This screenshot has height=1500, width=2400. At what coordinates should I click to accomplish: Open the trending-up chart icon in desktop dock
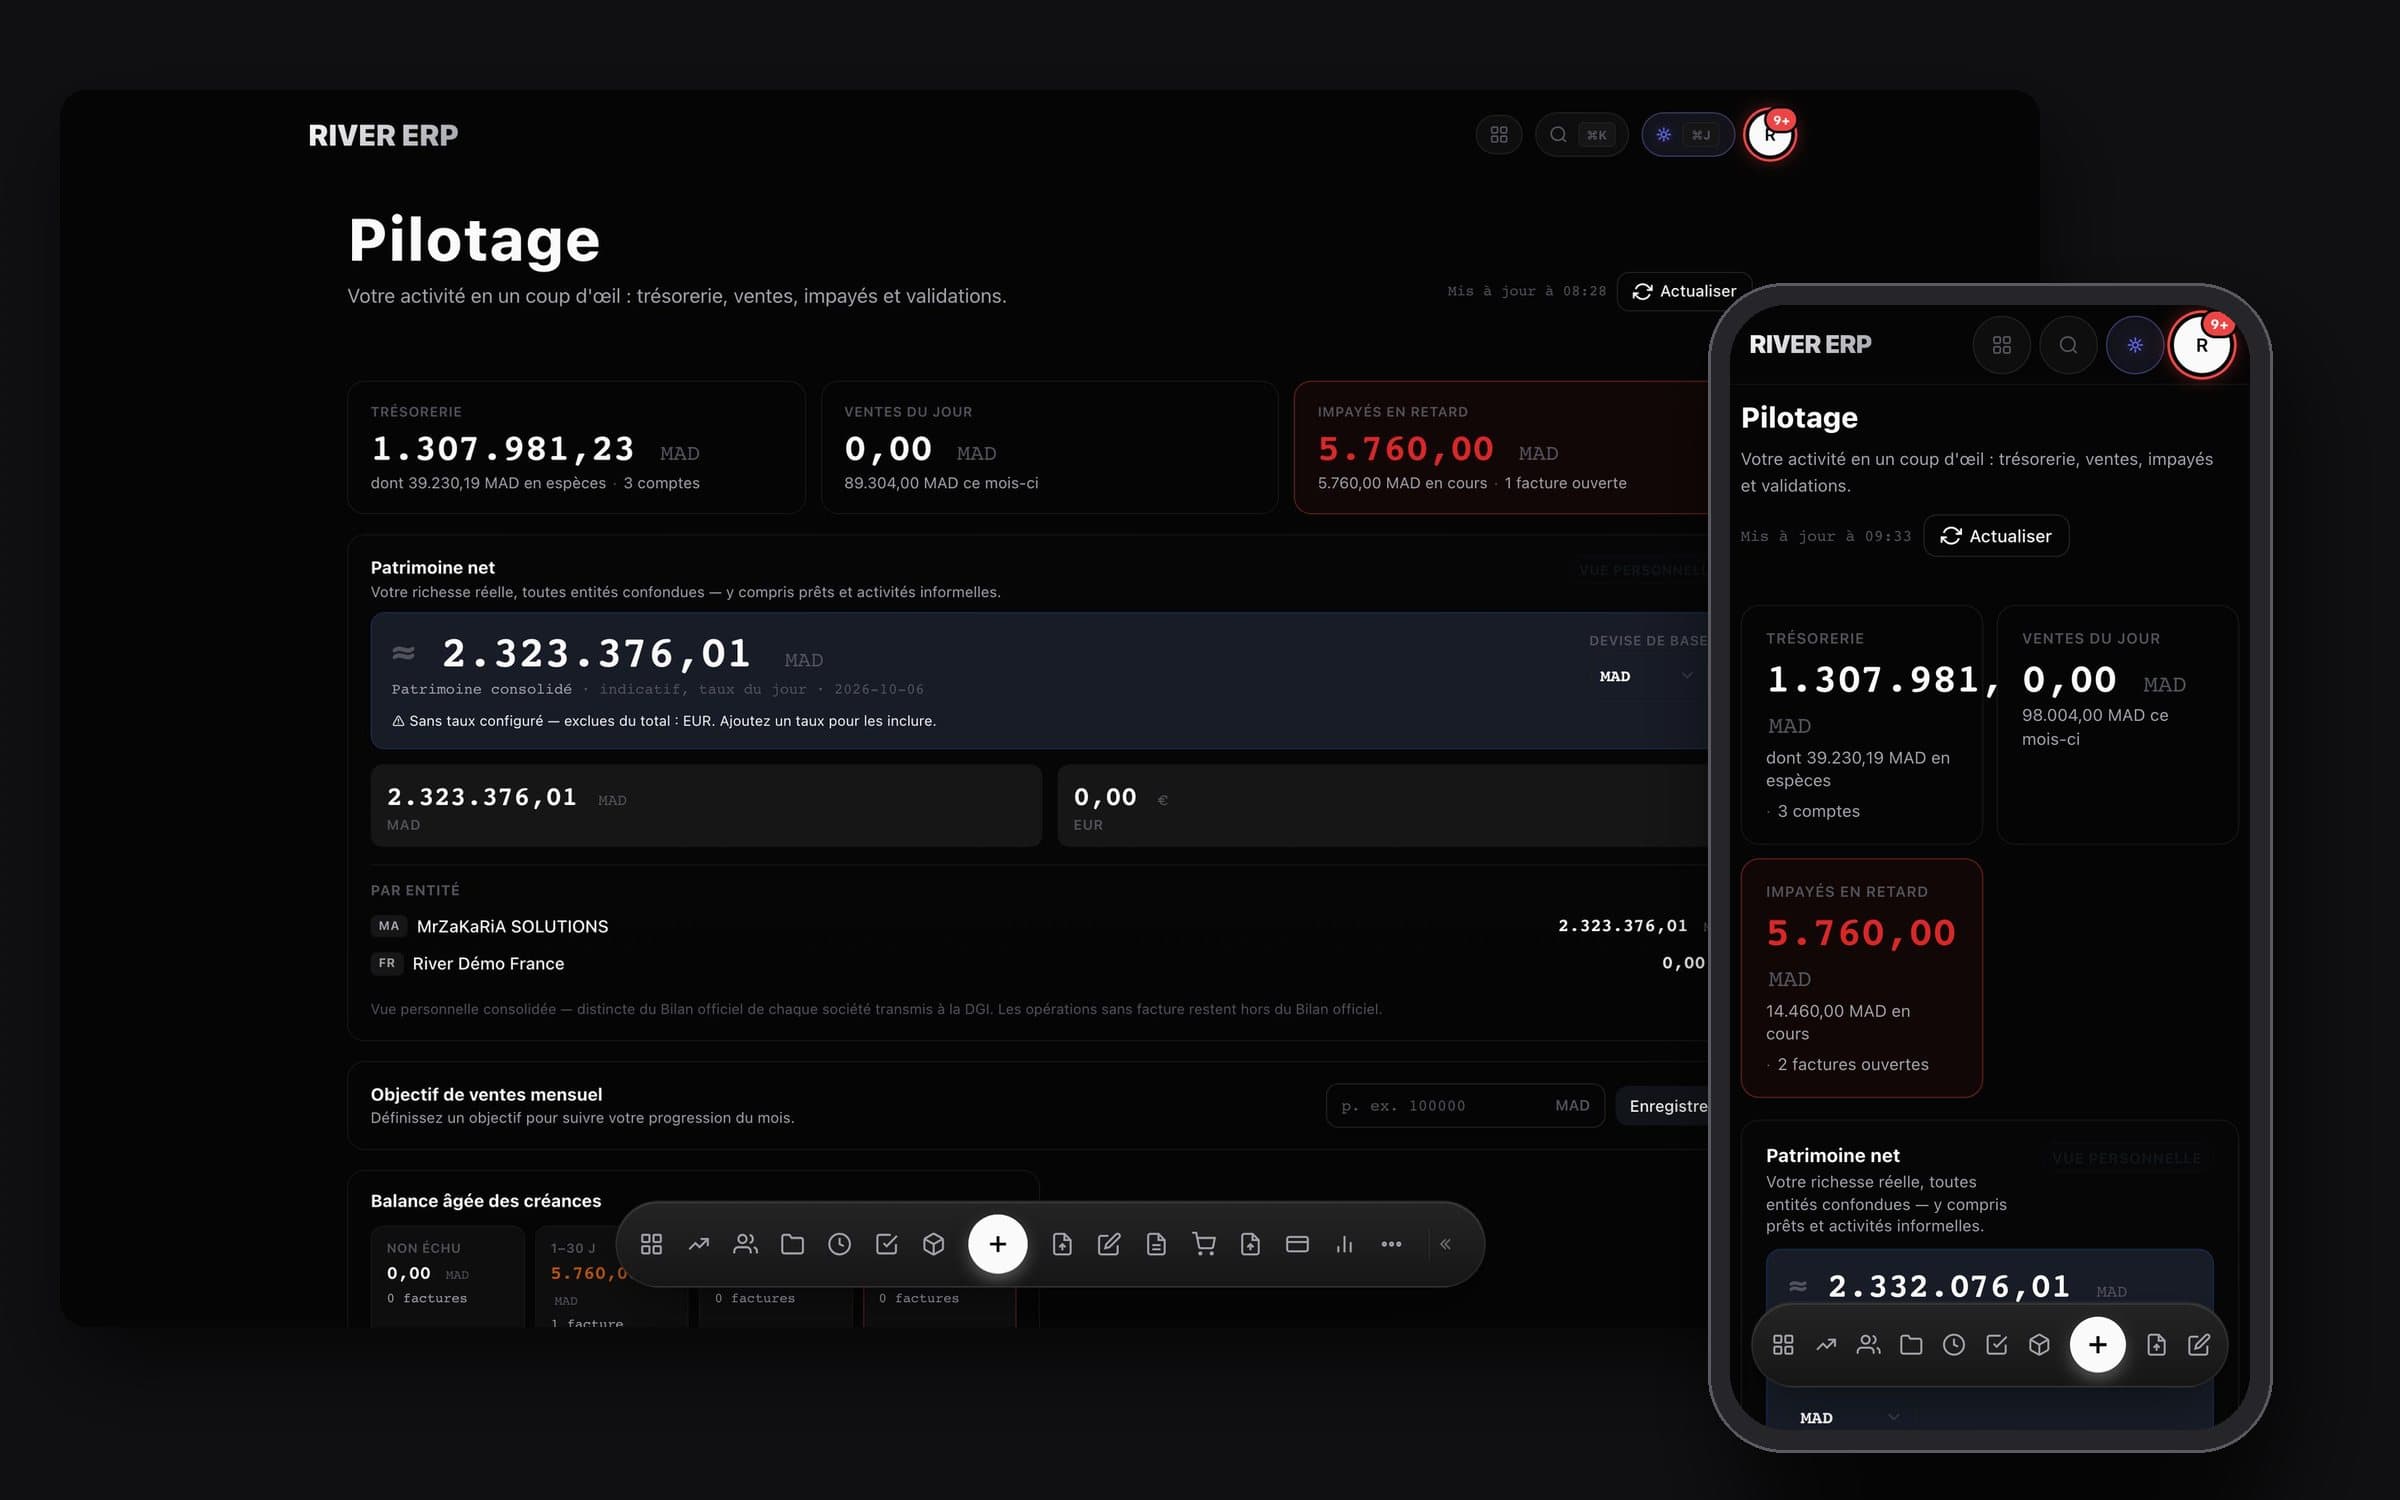[699, 1244]
